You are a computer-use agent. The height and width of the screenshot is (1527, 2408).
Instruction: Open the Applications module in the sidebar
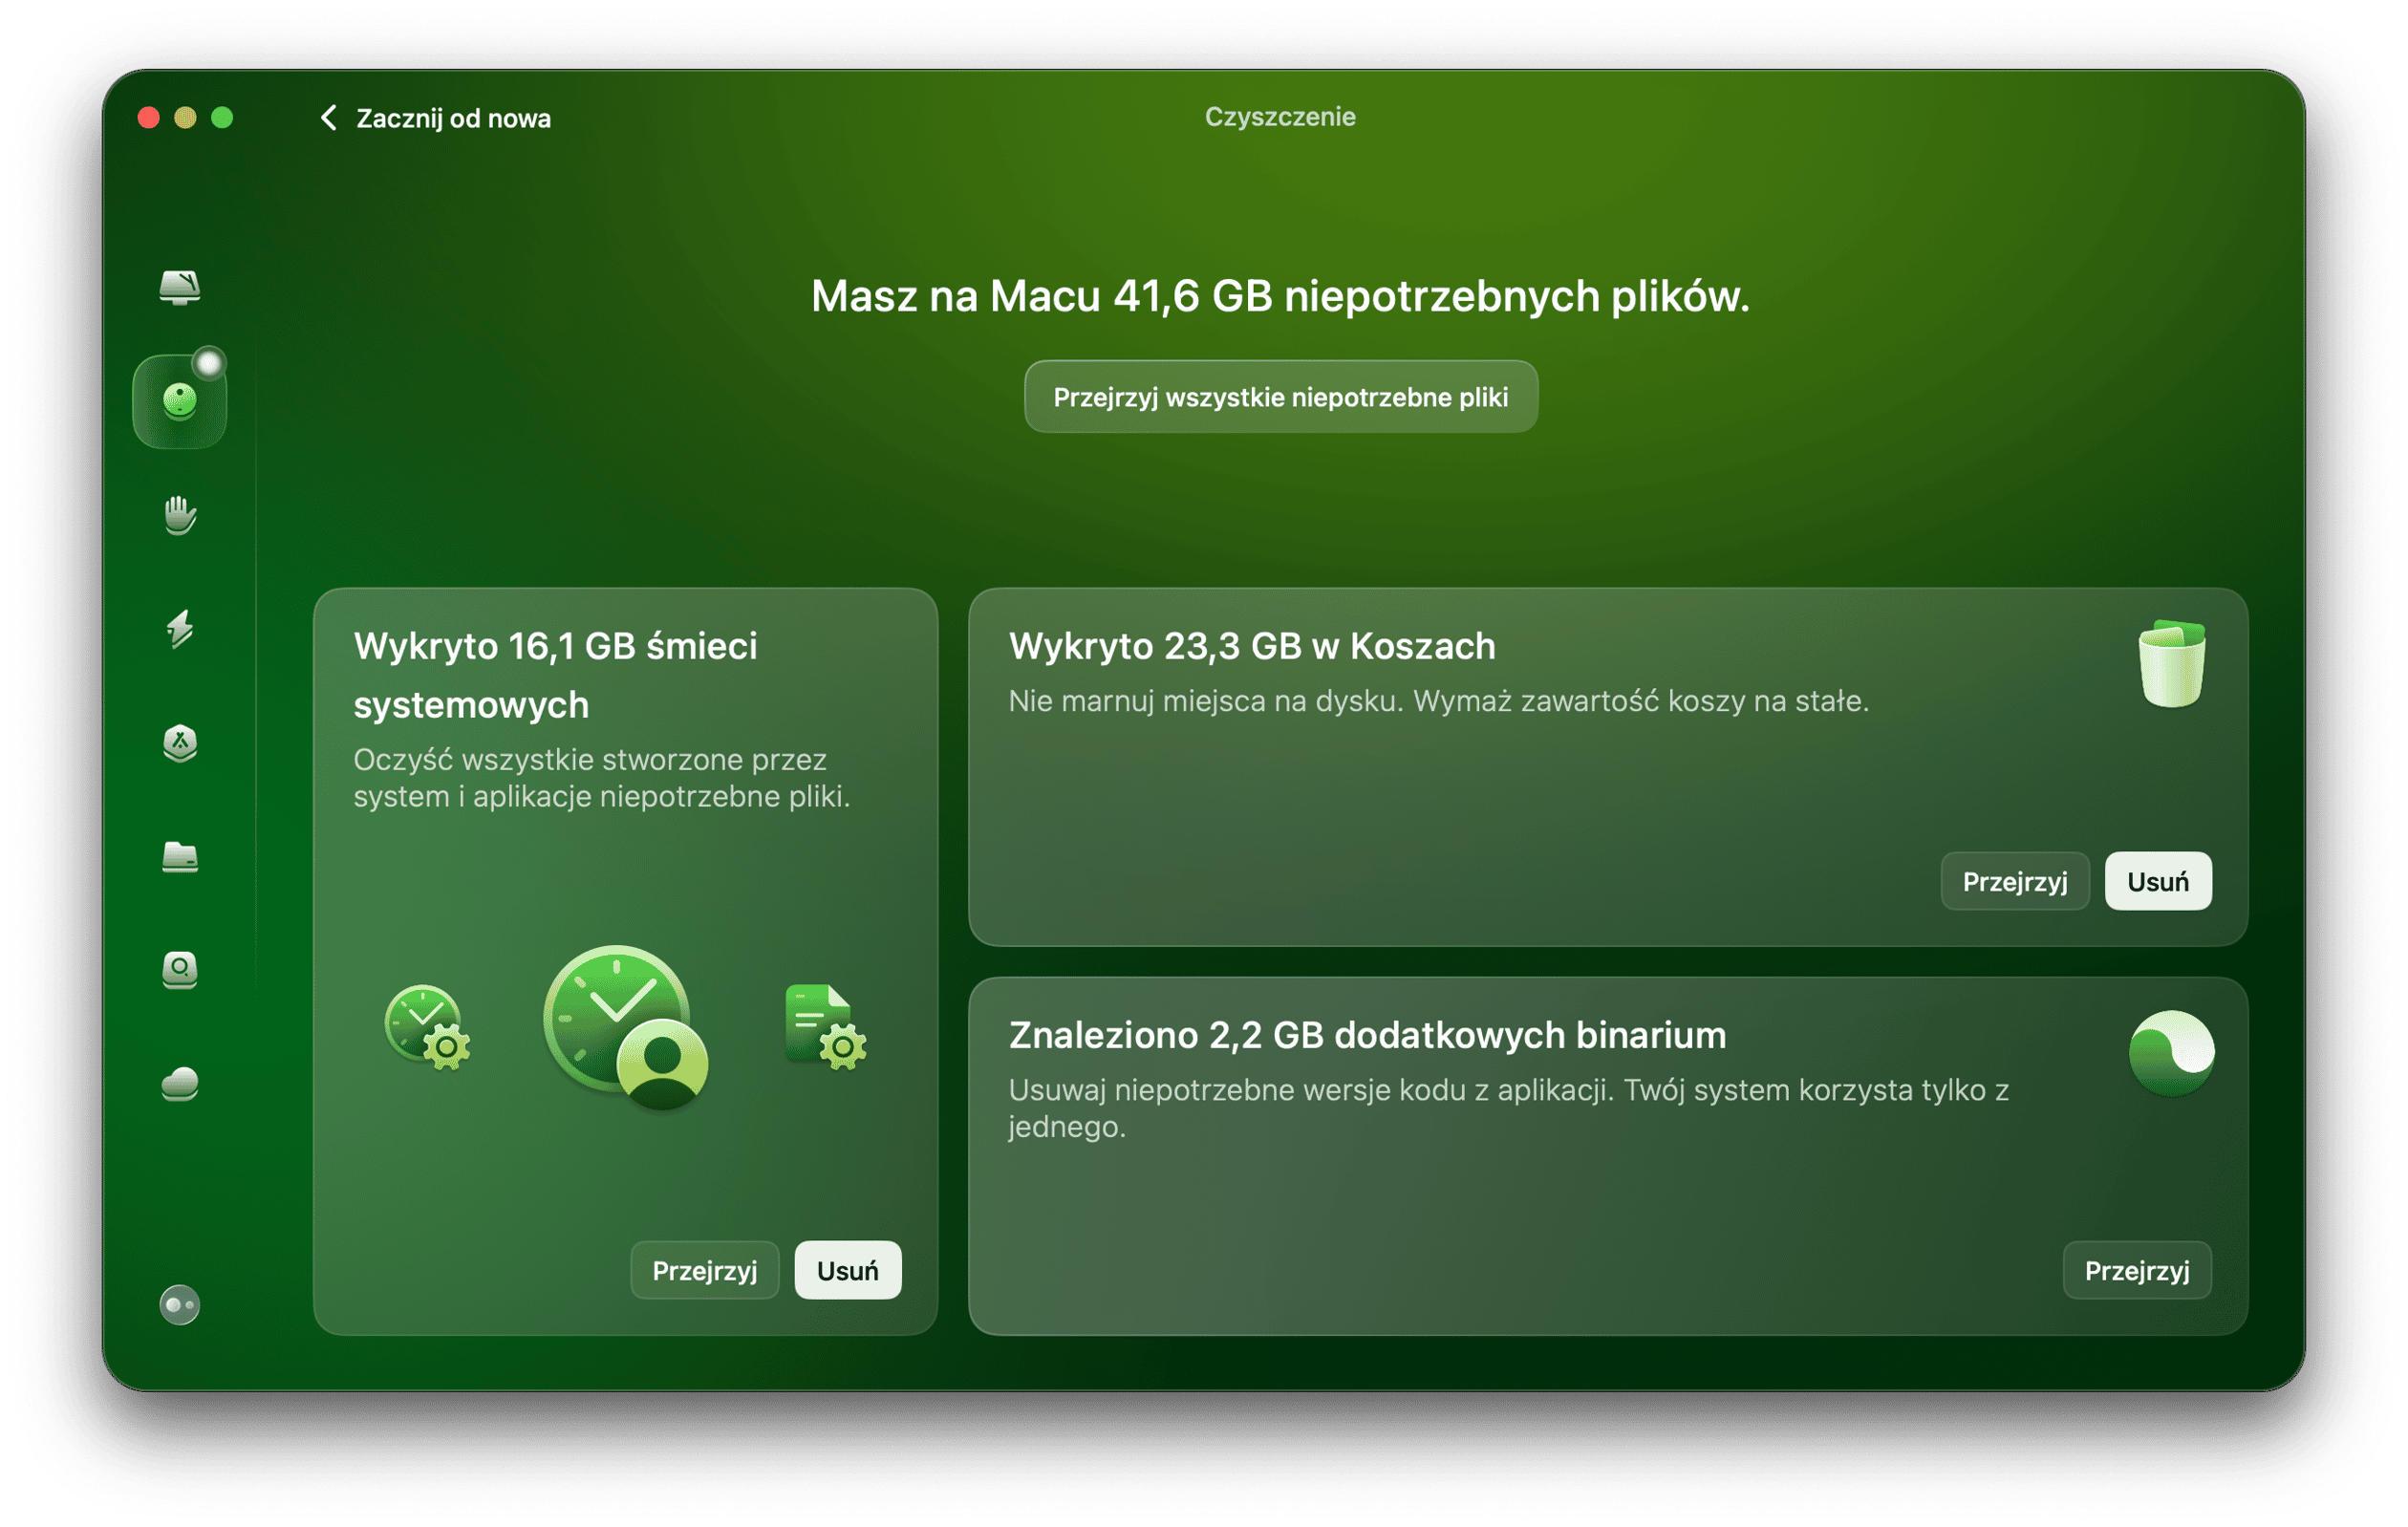point(180,745)
